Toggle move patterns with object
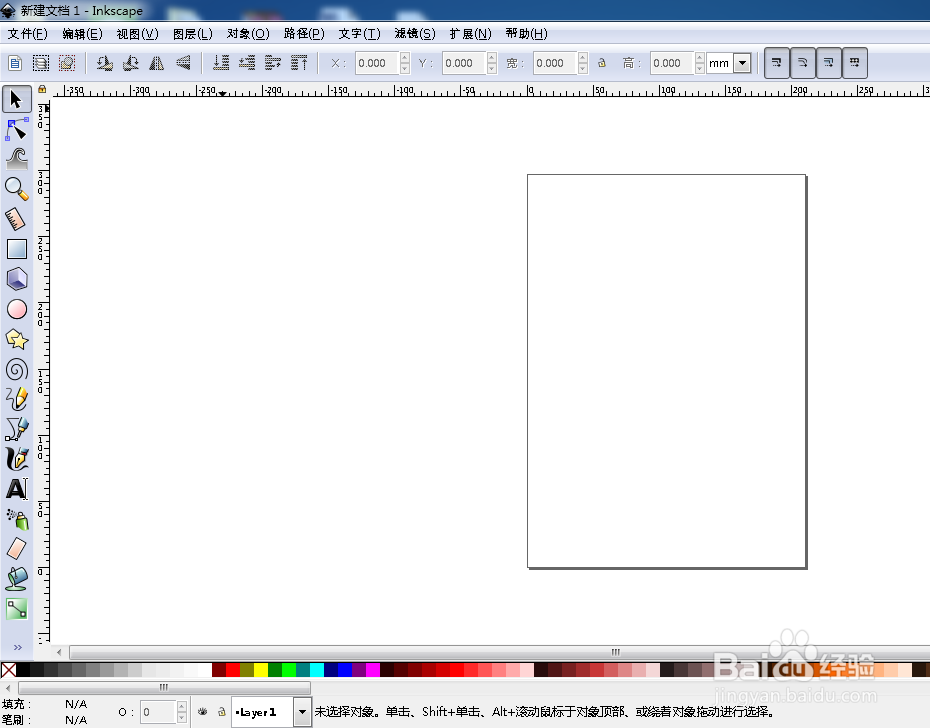930x728 pixels. pyautogui.click(x=855, y=63)
